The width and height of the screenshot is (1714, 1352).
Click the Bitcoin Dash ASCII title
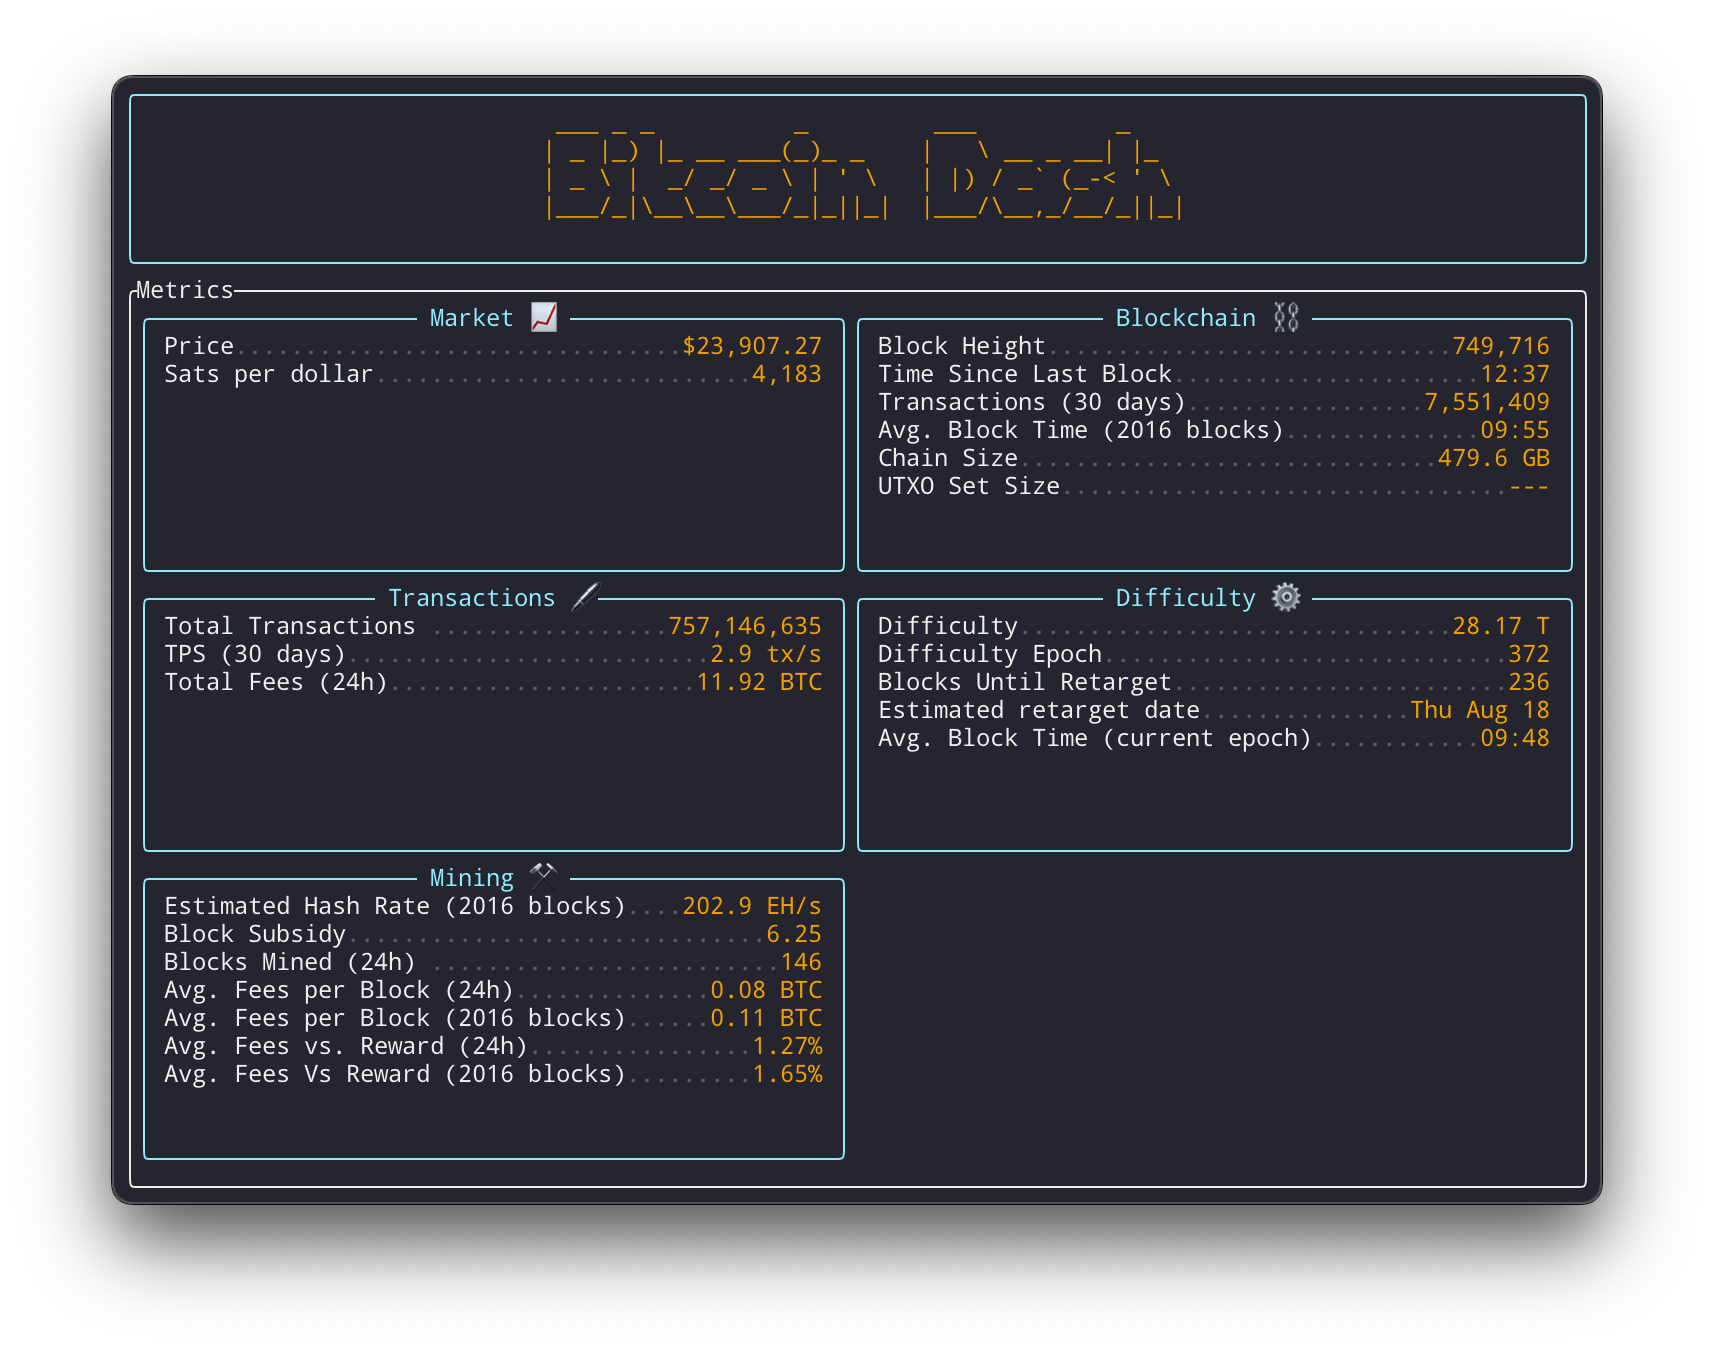click(x=865, y=175)
